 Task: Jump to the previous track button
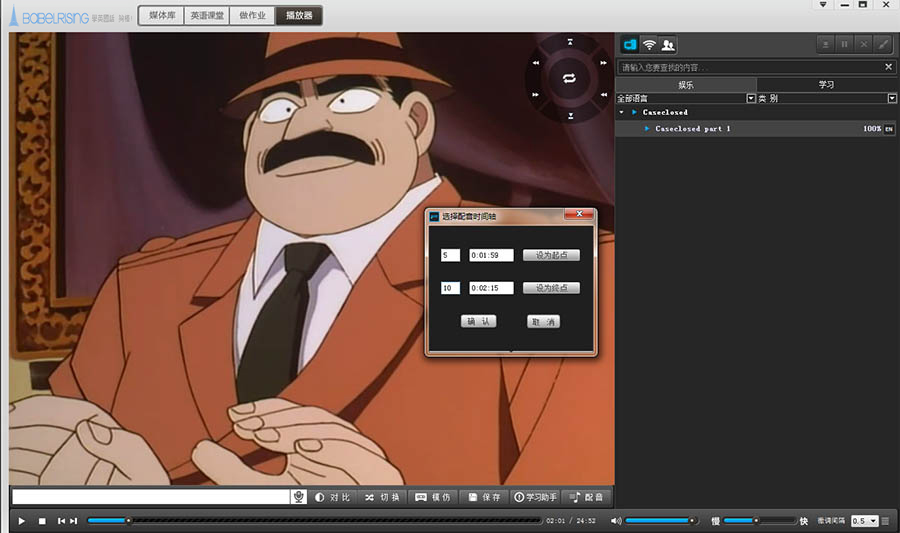(61, 521)
